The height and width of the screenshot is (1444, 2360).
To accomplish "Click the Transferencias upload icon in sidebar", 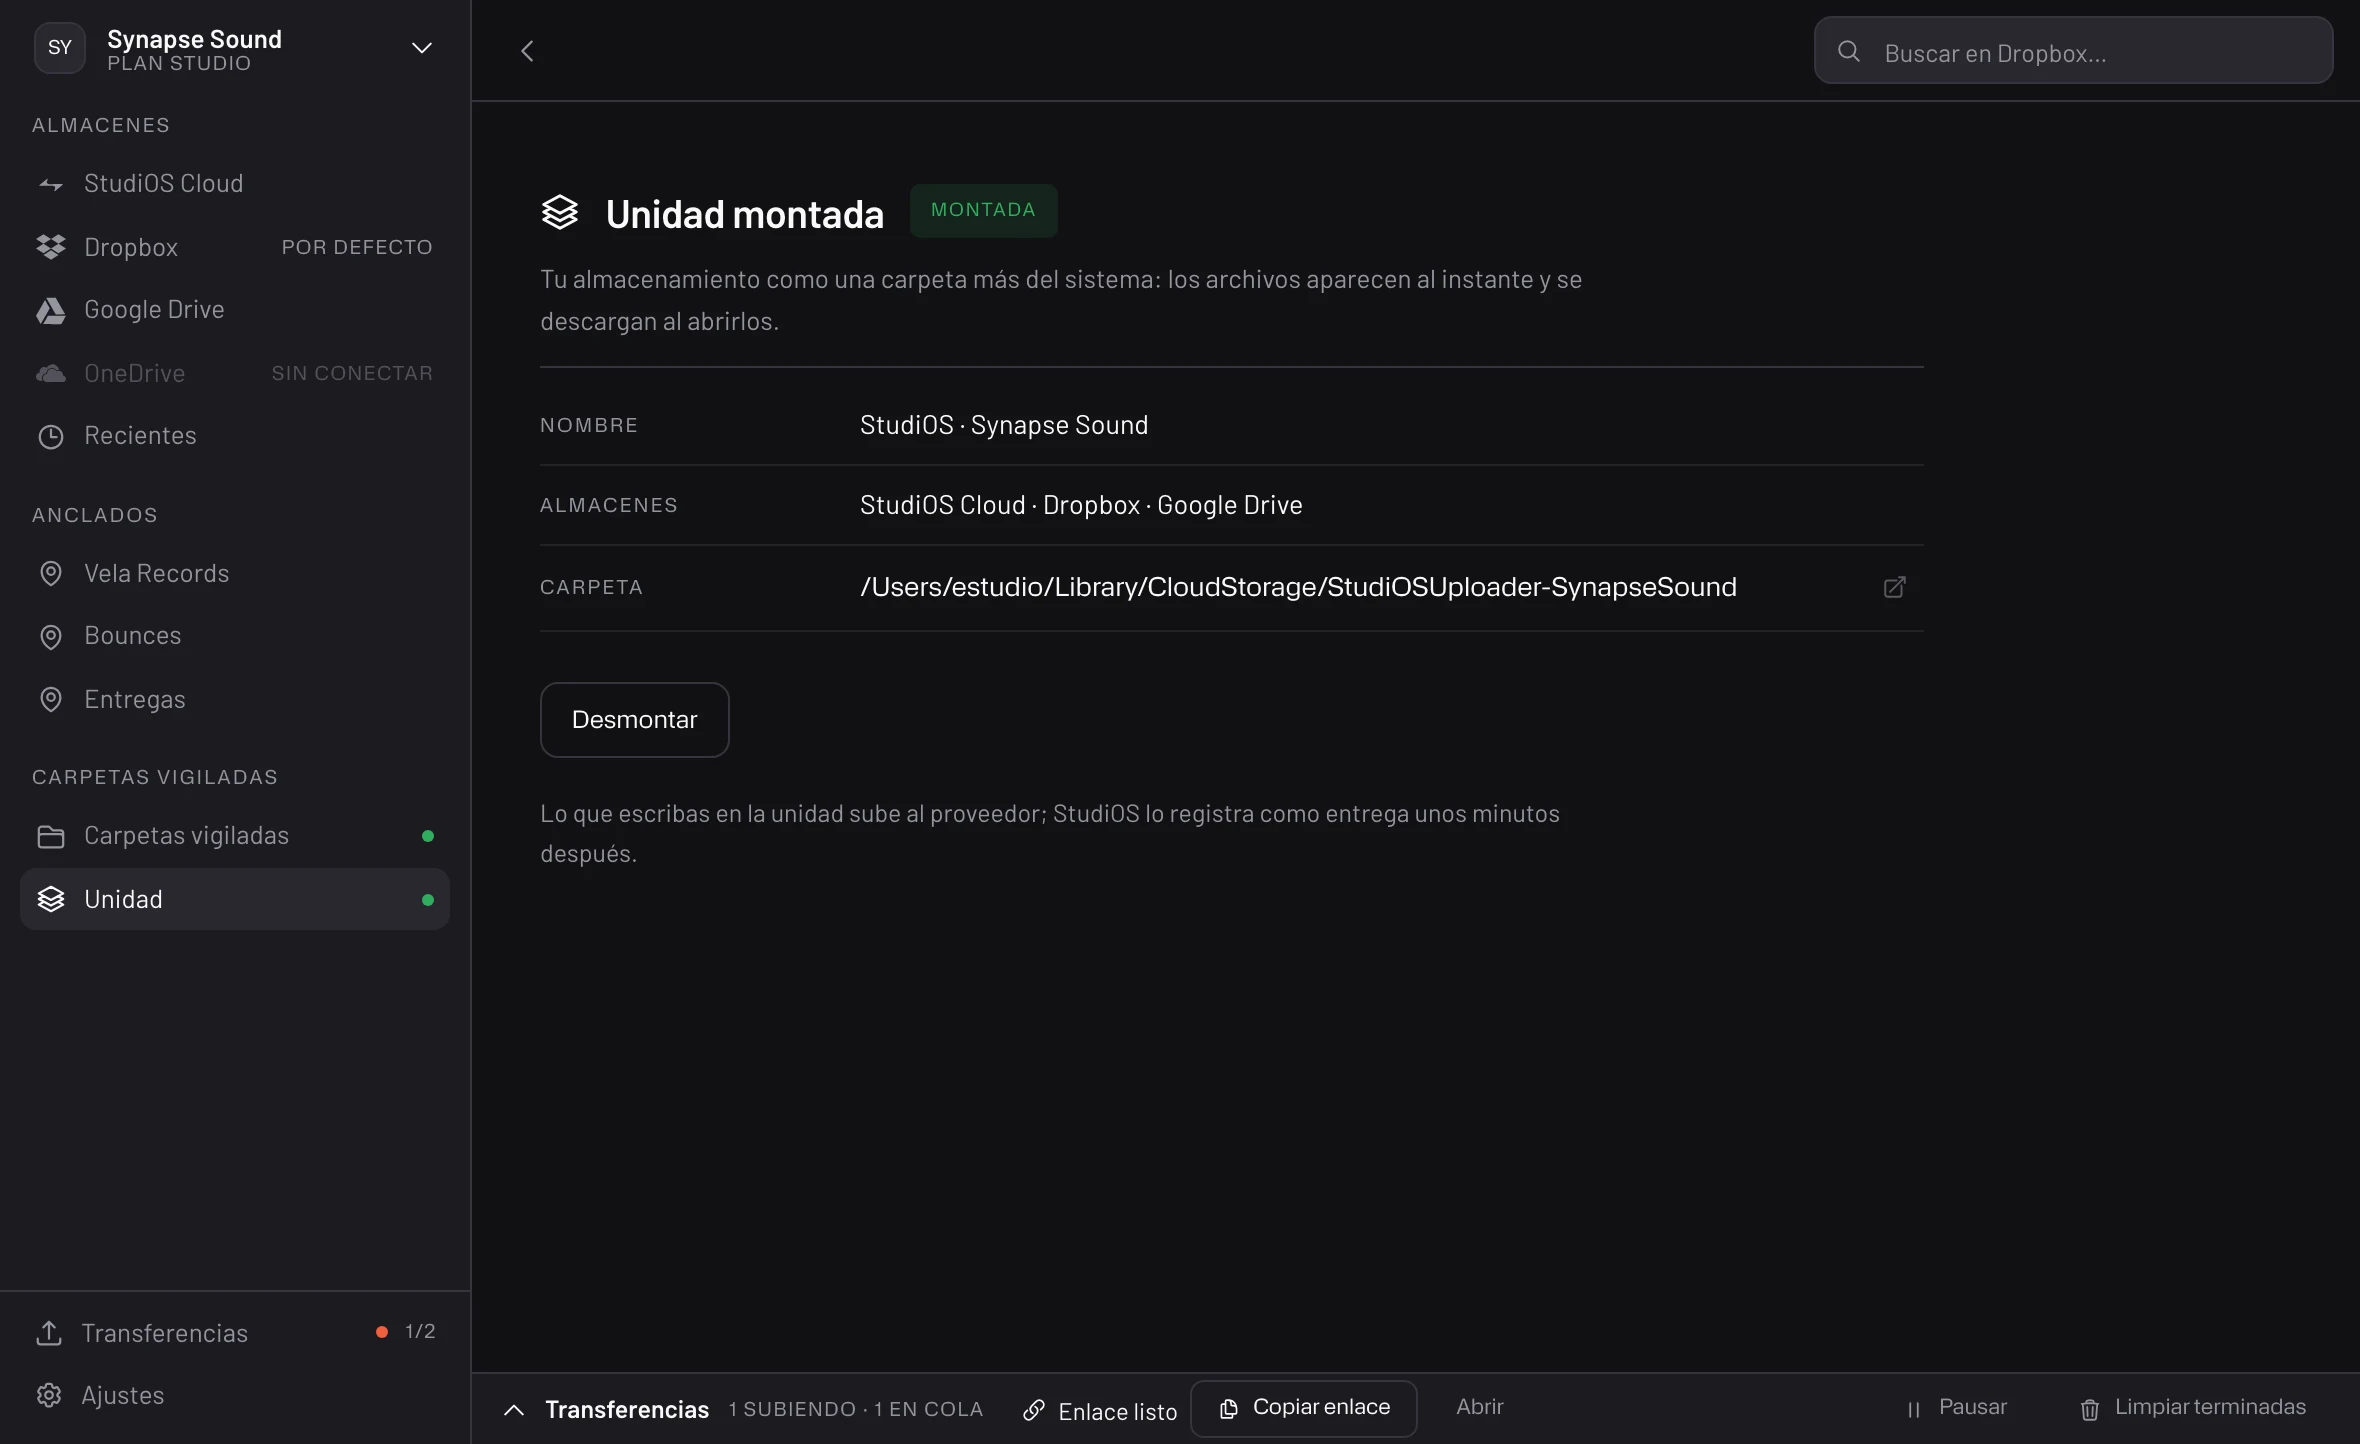I will (49, 1333).
